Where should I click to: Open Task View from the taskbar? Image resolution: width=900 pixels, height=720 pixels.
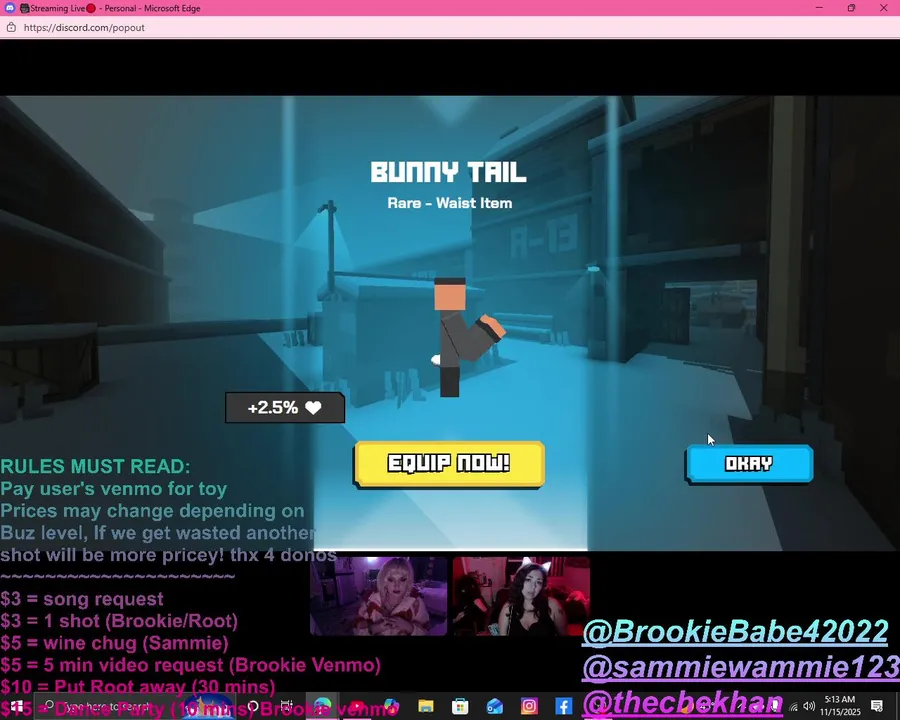(286, 706)
